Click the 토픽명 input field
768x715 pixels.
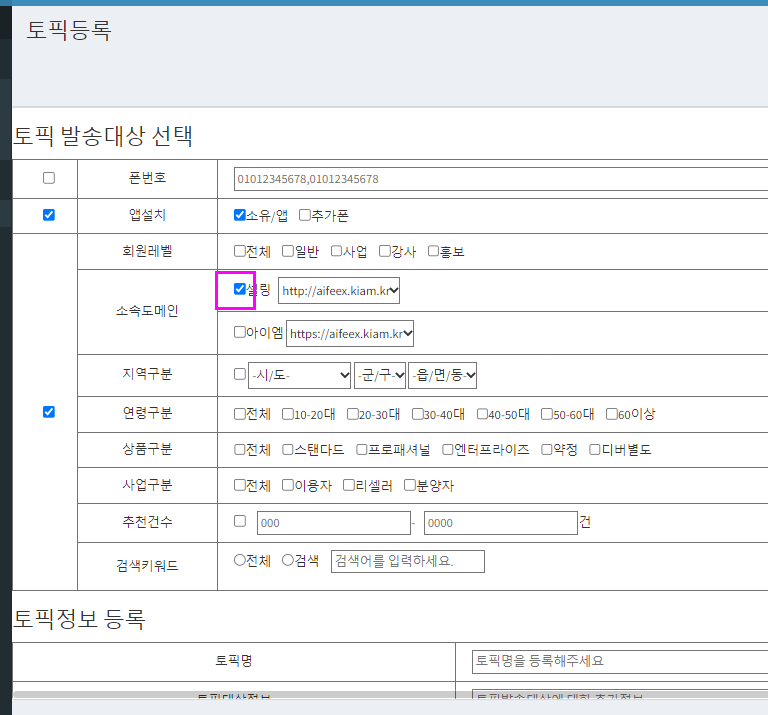[x=618, y=661]
